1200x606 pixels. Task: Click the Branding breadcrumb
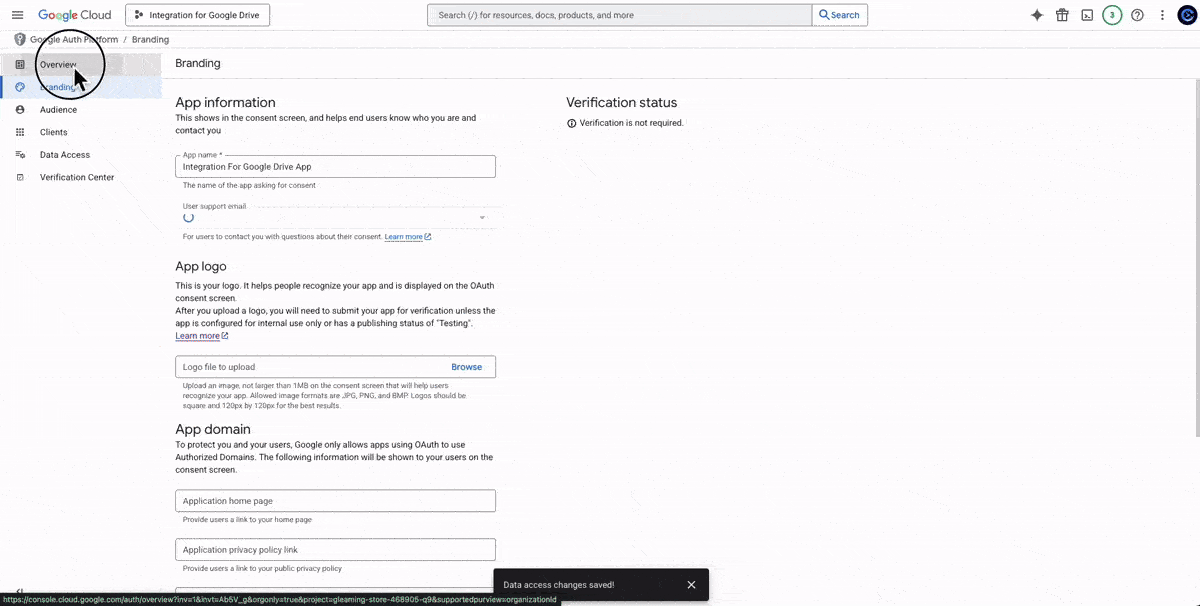150,40
